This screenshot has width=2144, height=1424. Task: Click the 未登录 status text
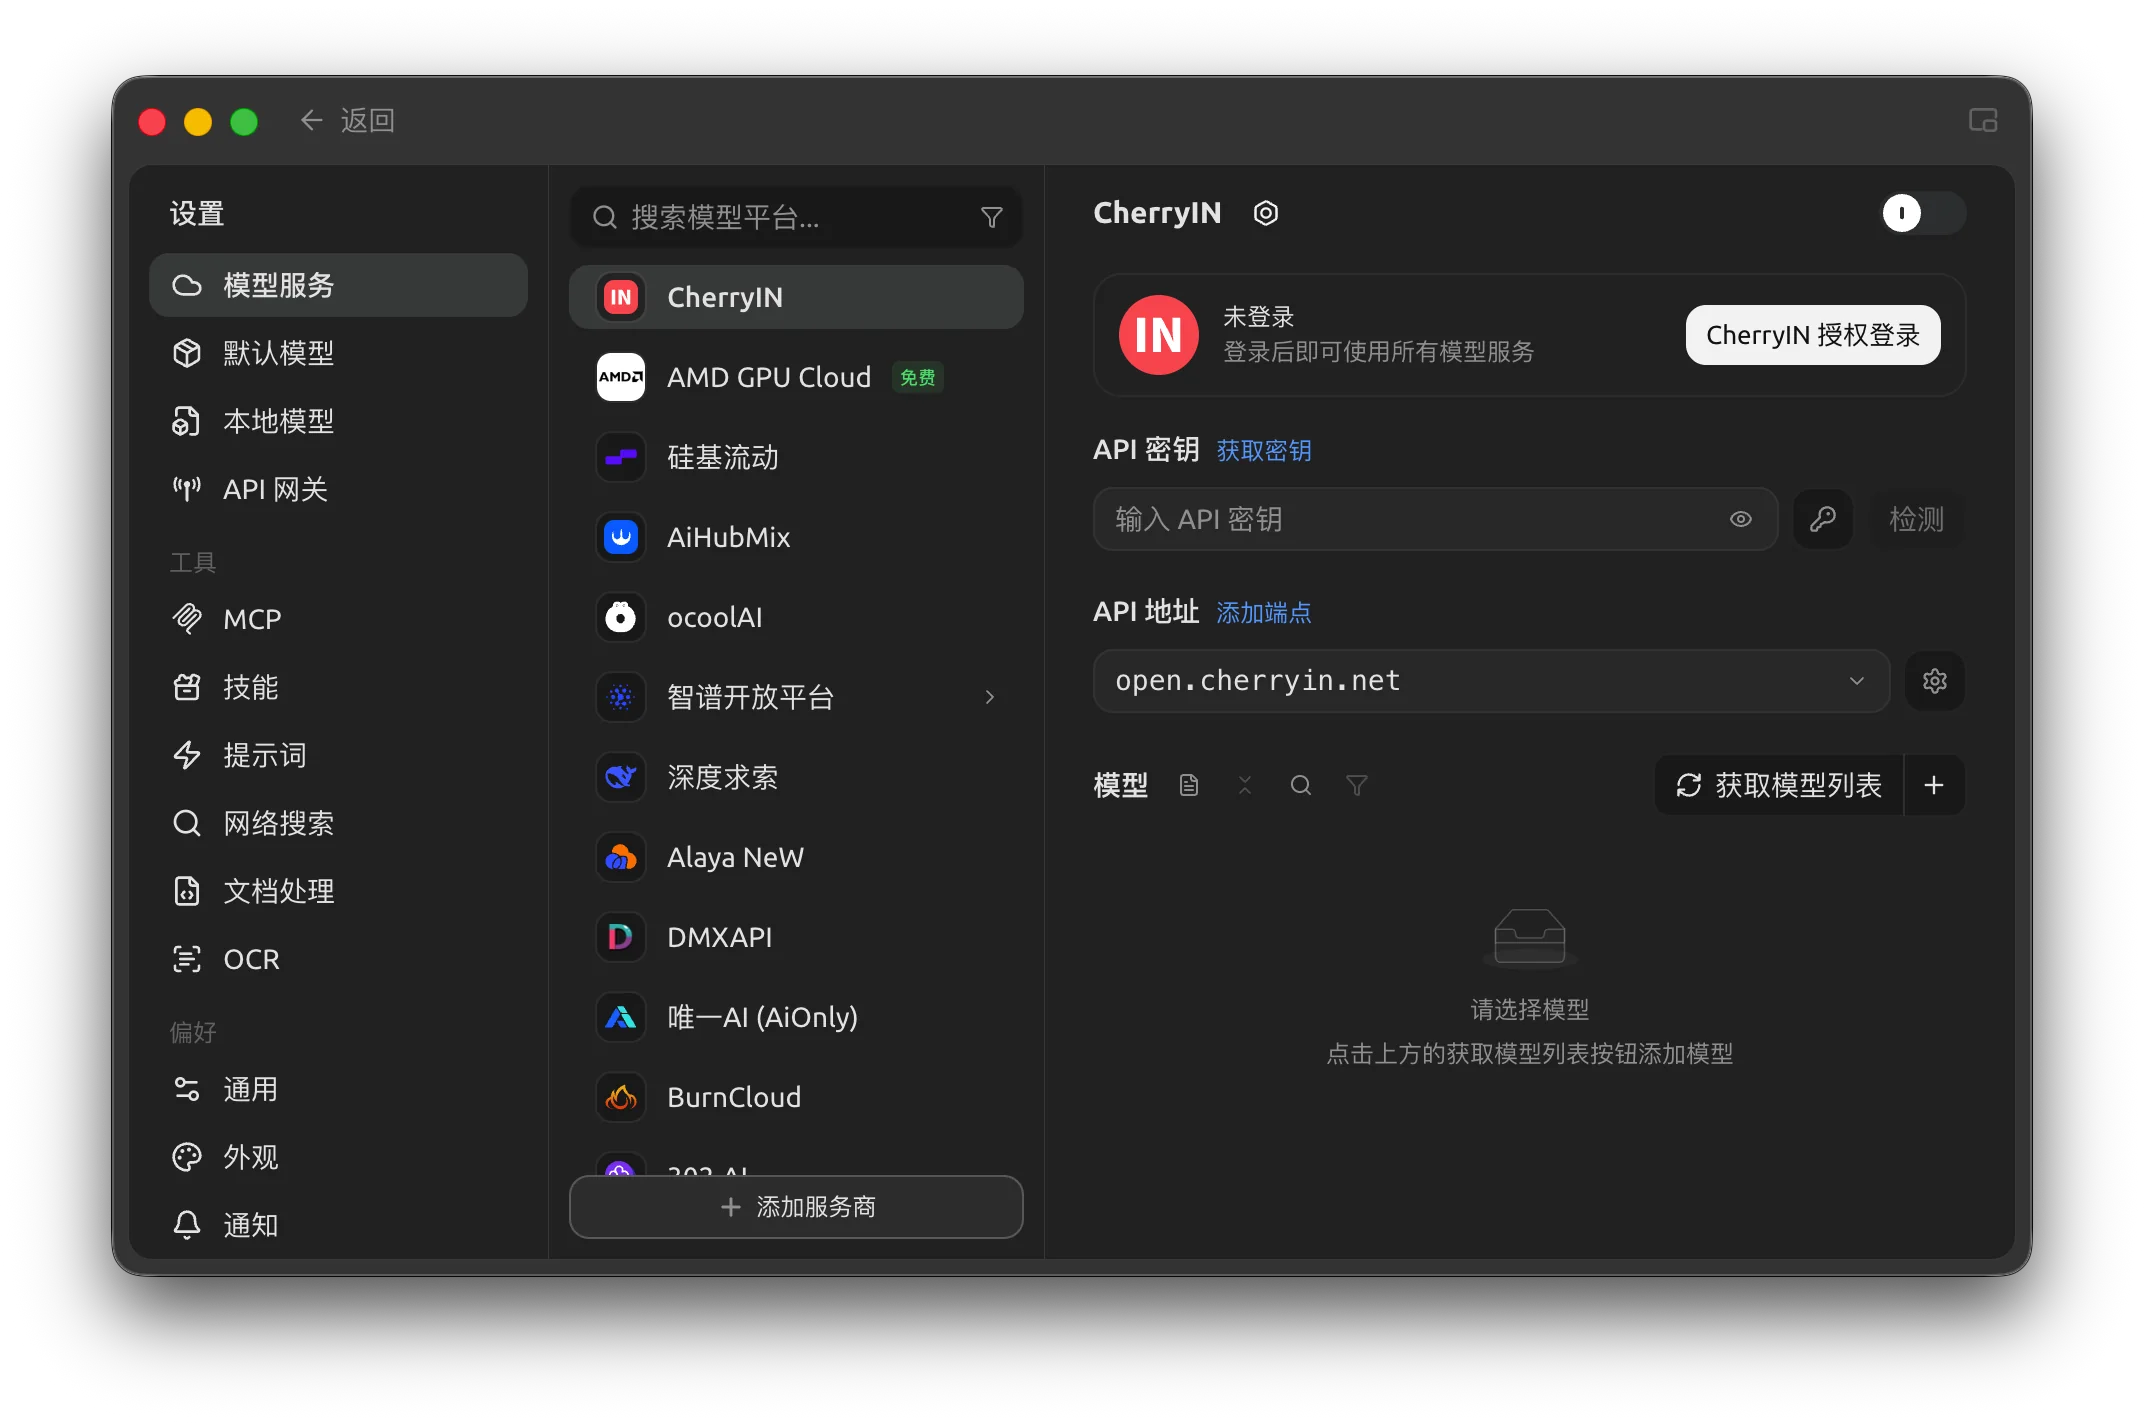tap(1258, 317)
